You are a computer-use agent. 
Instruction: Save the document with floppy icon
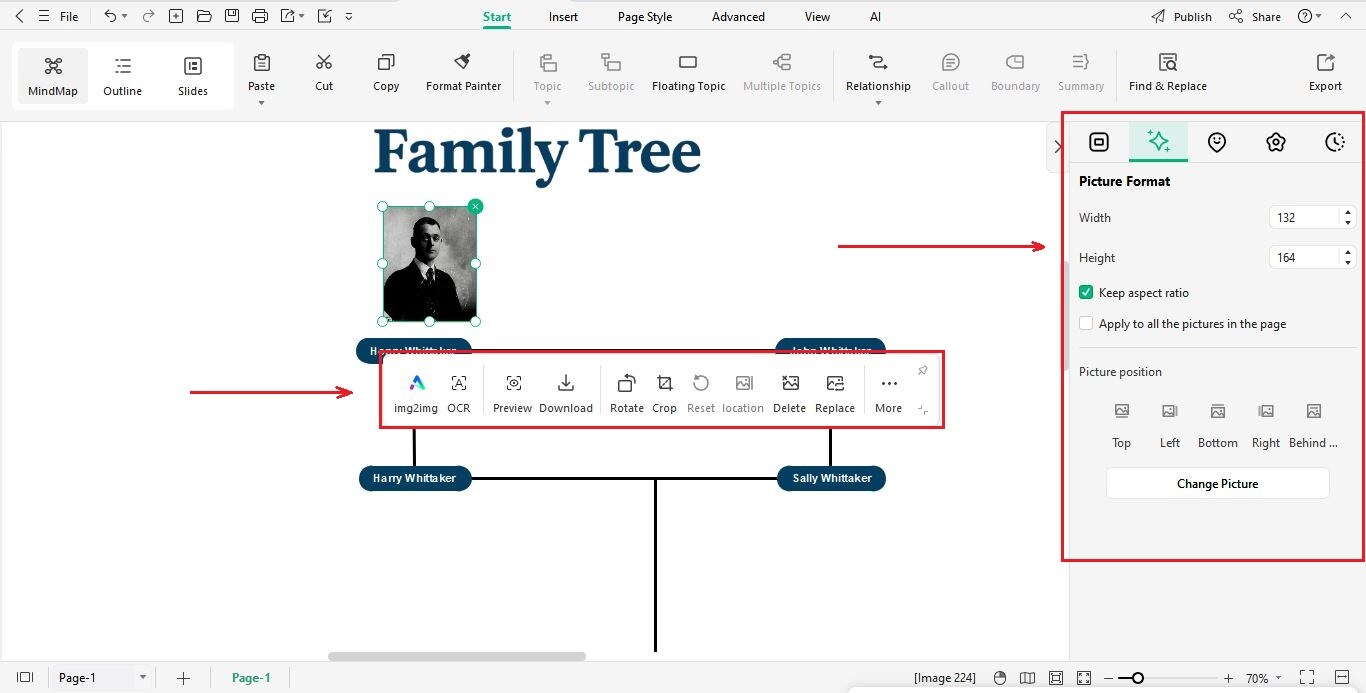[x=232, y=16]
